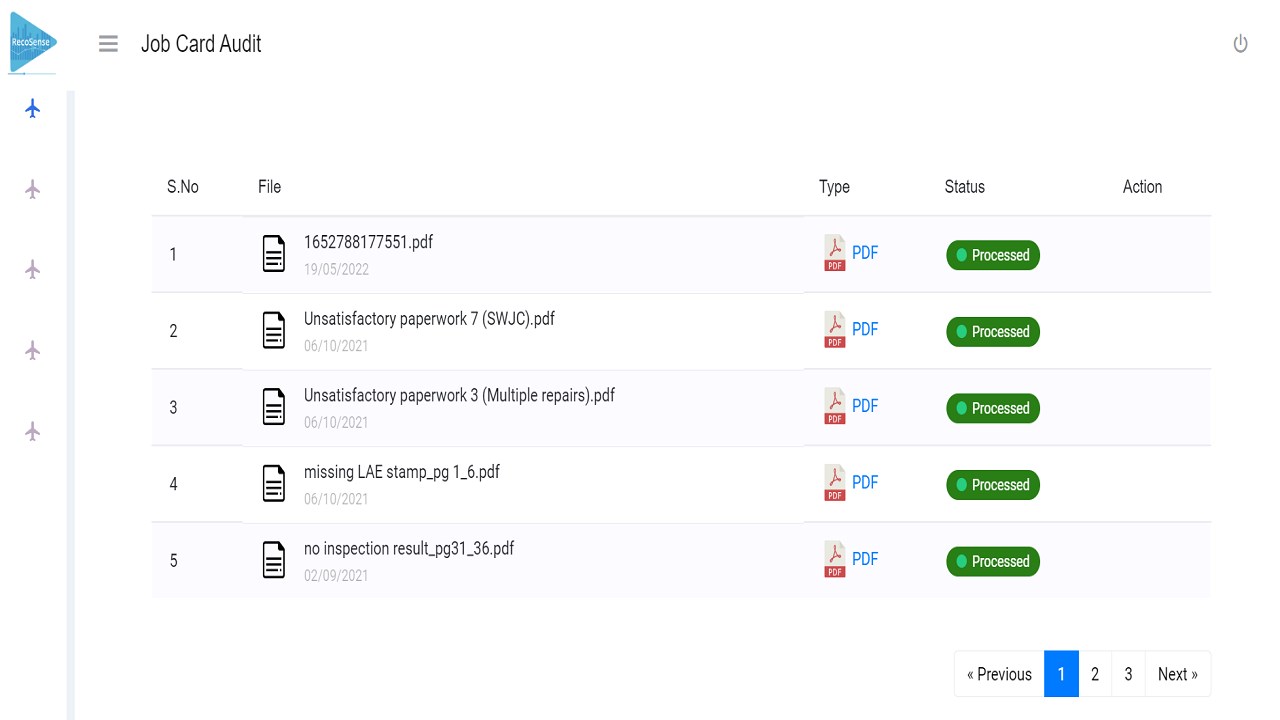This screenshot has height=720, width=1280.
Task: Open Unsatisfactory paperwork 3 (Multiple repairs).pdf
Action: pyautogui.click(x=459, y=395)
